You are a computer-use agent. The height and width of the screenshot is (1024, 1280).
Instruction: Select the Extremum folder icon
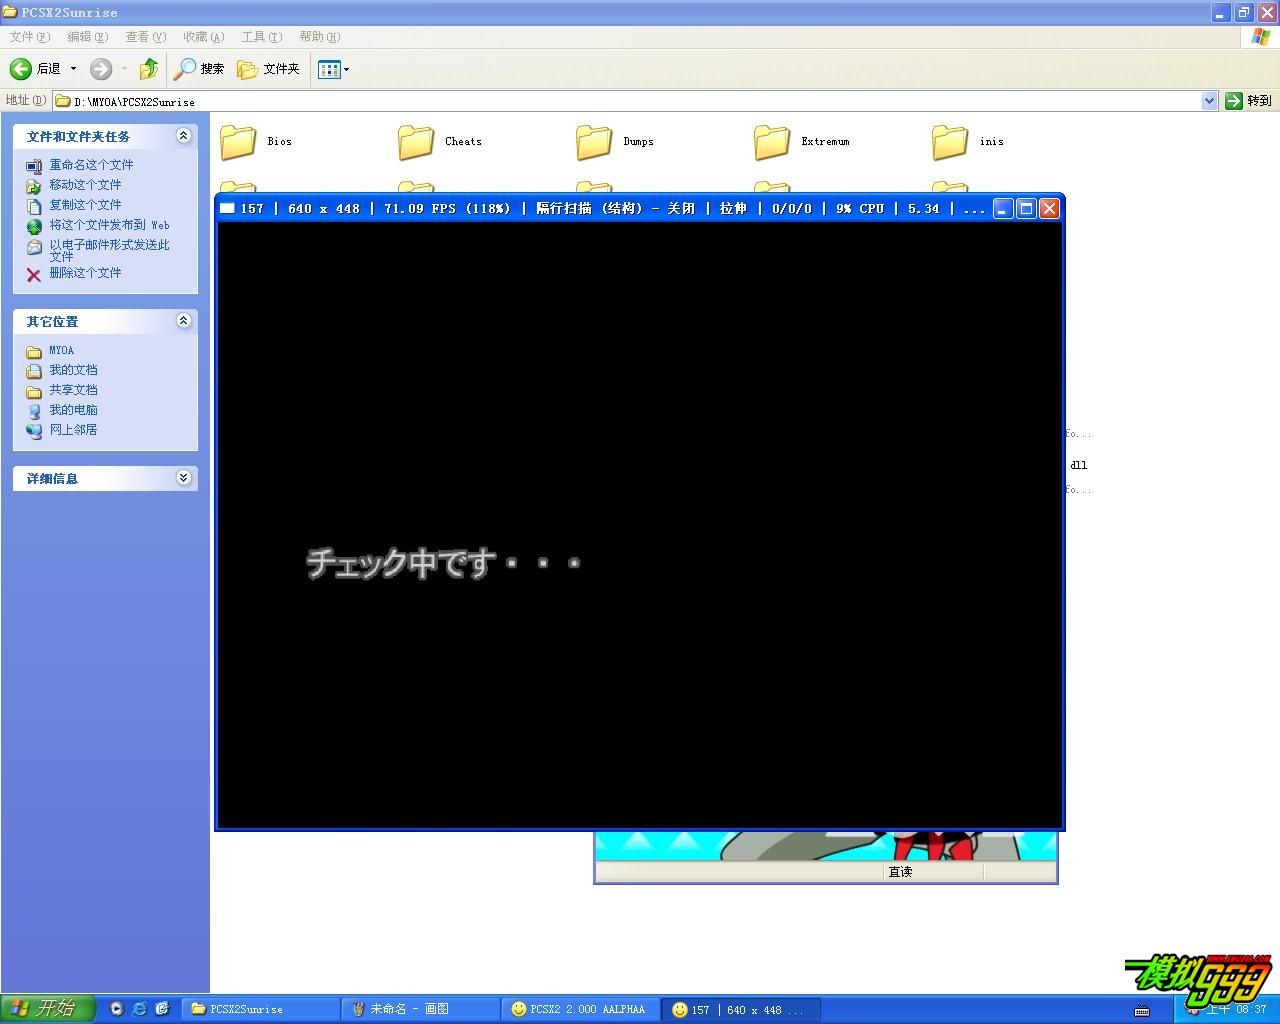(x=772, y=142)
